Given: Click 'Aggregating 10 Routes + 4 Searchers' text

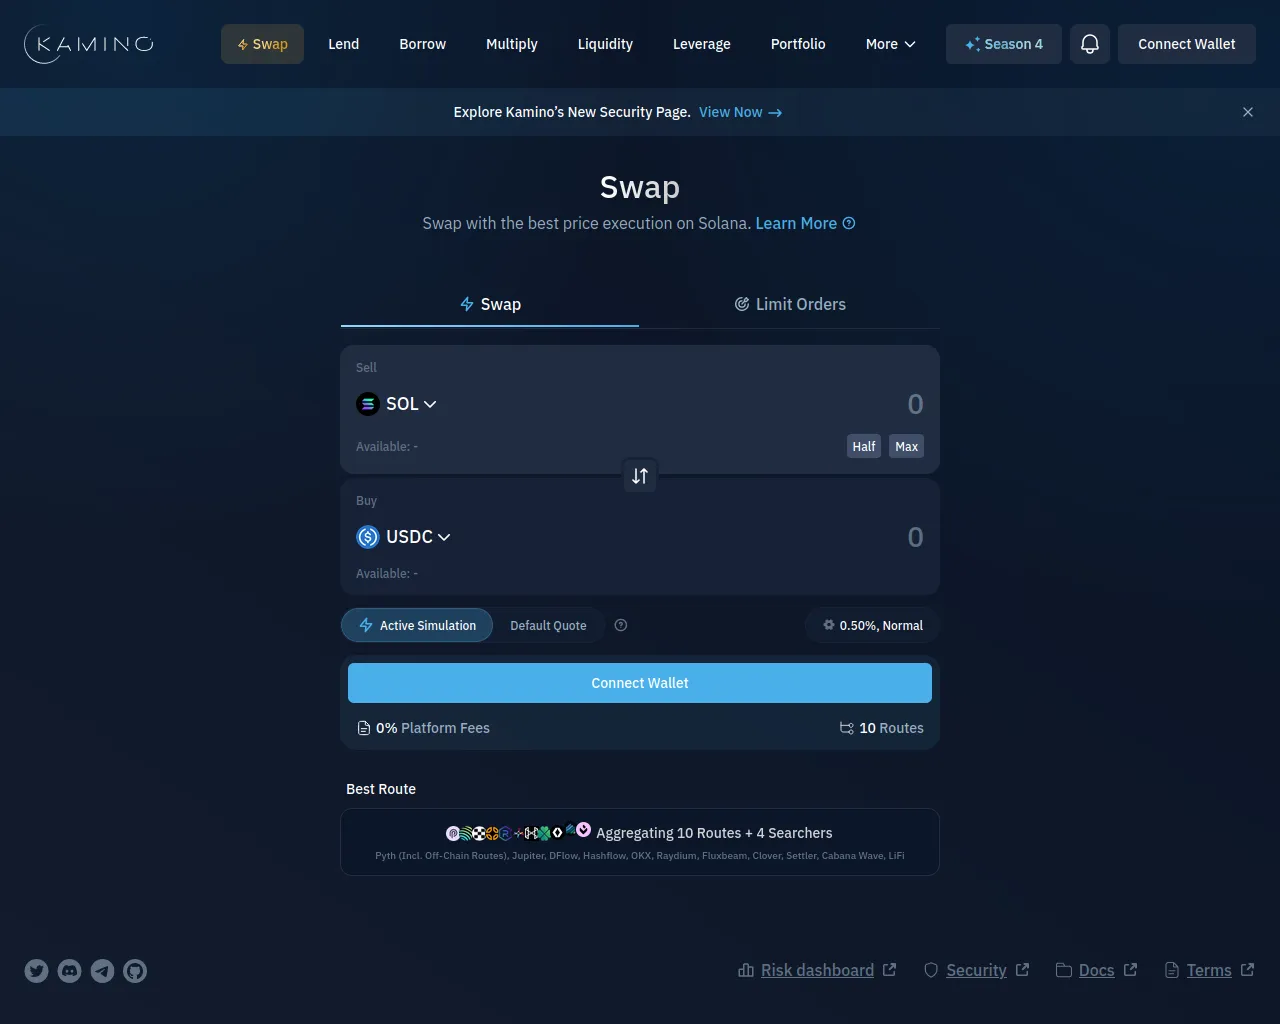Looking at the screenshot, I should click(714, 833).
